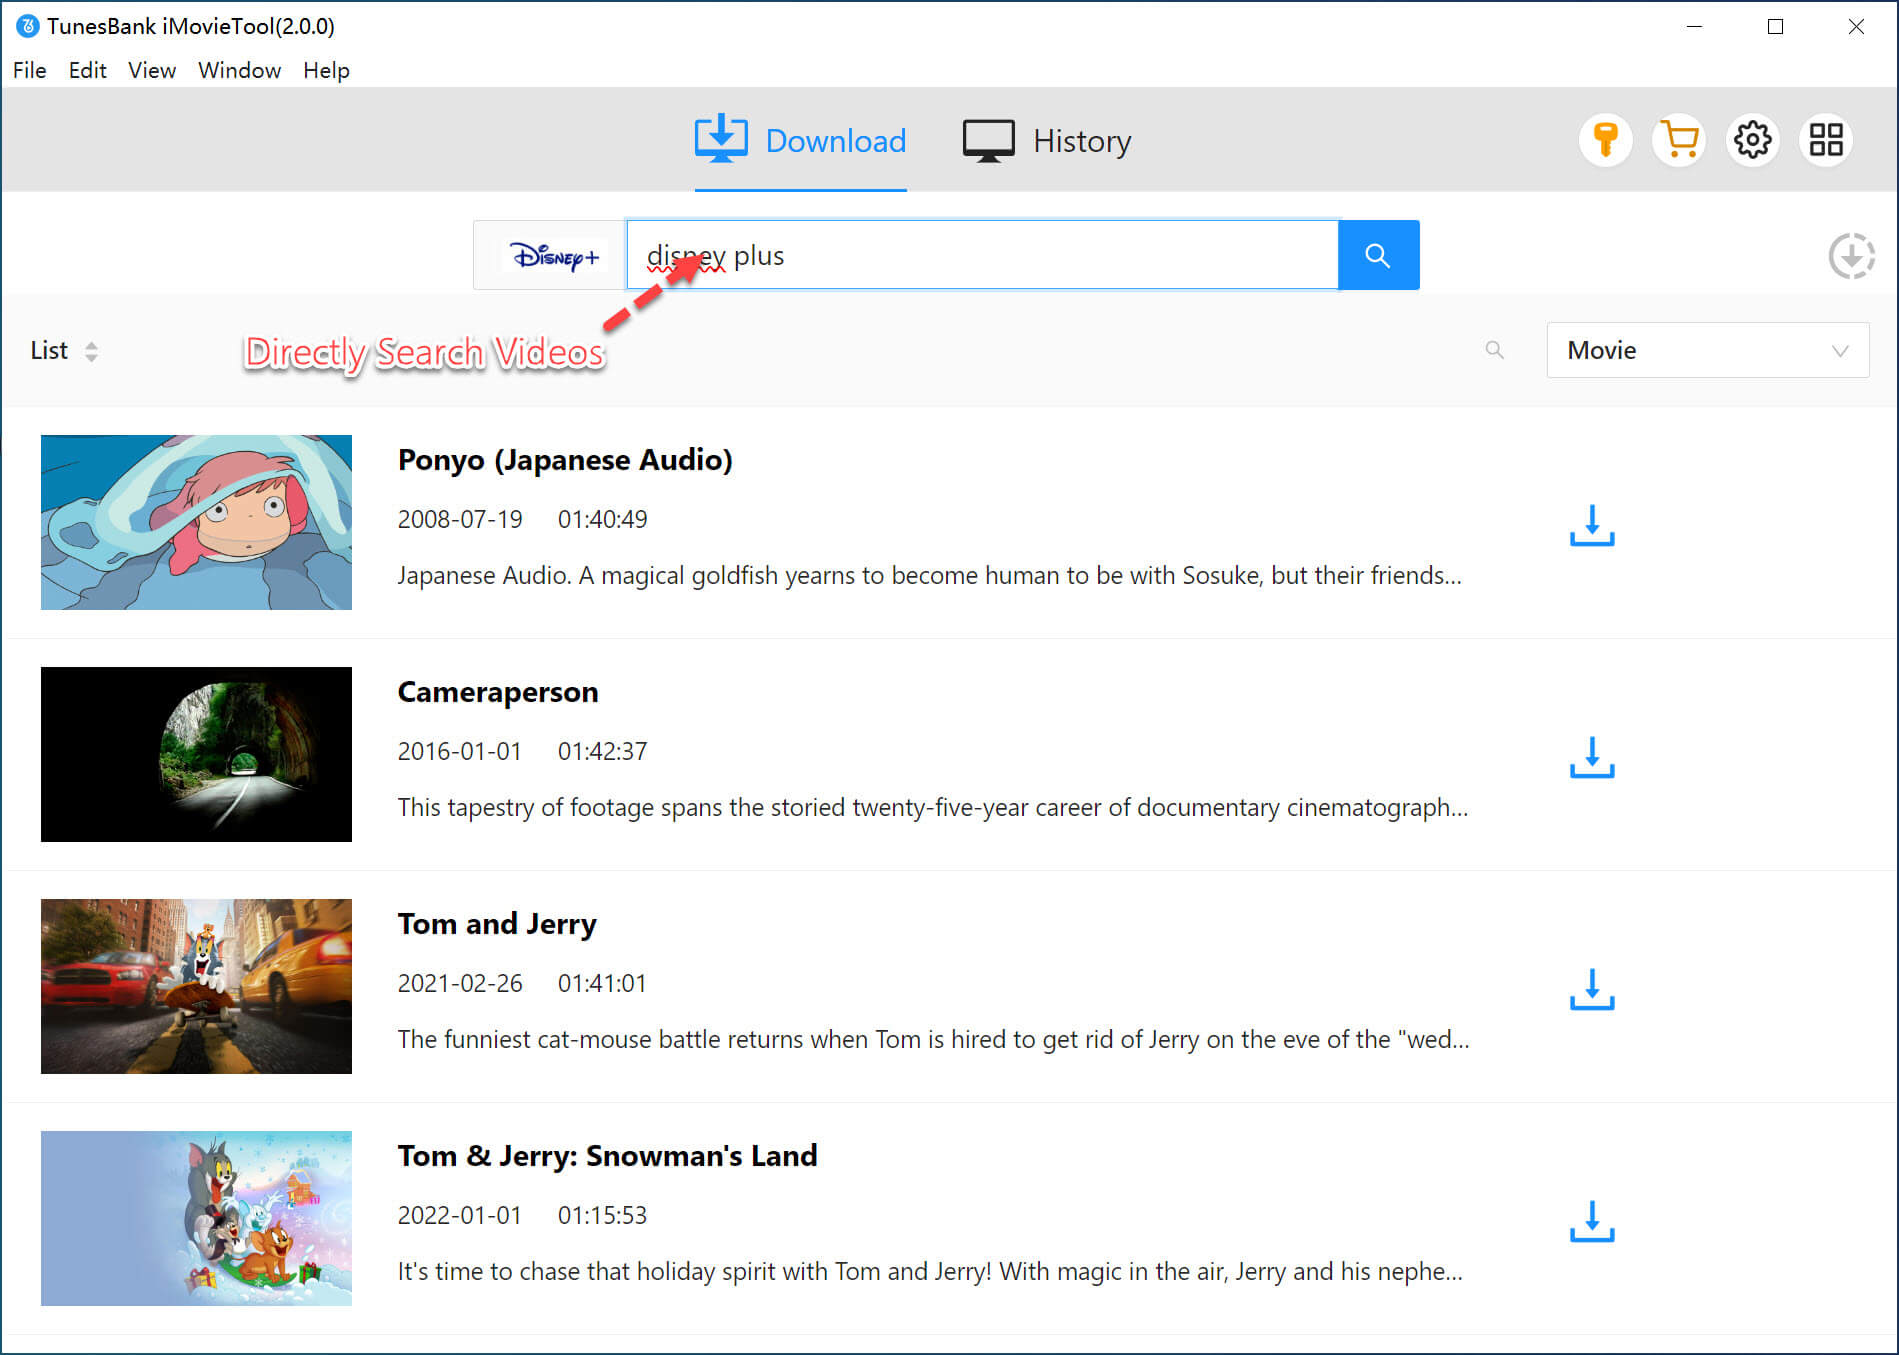Select the Download tab
The width and height of the screenshot is (1899, 1355).
[800, 141]
